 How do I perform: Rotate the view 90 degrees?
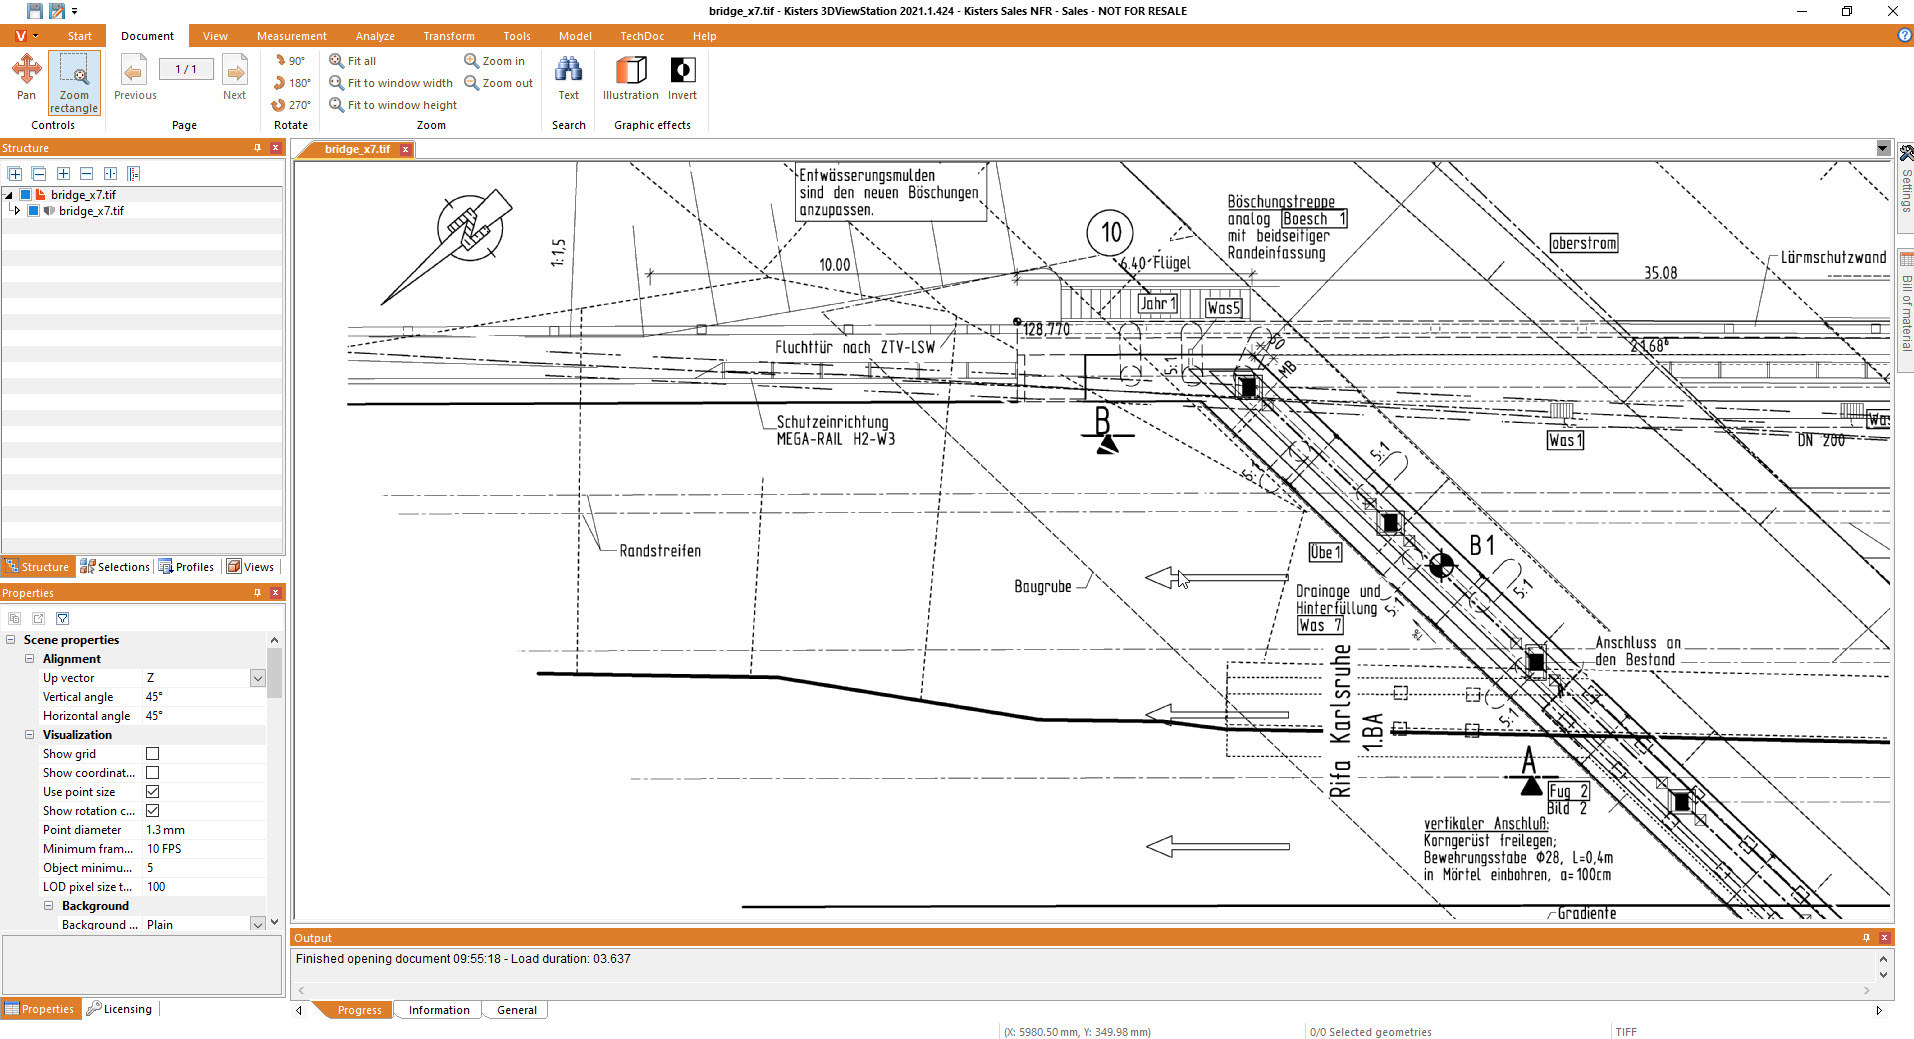[x=289, y=61]
